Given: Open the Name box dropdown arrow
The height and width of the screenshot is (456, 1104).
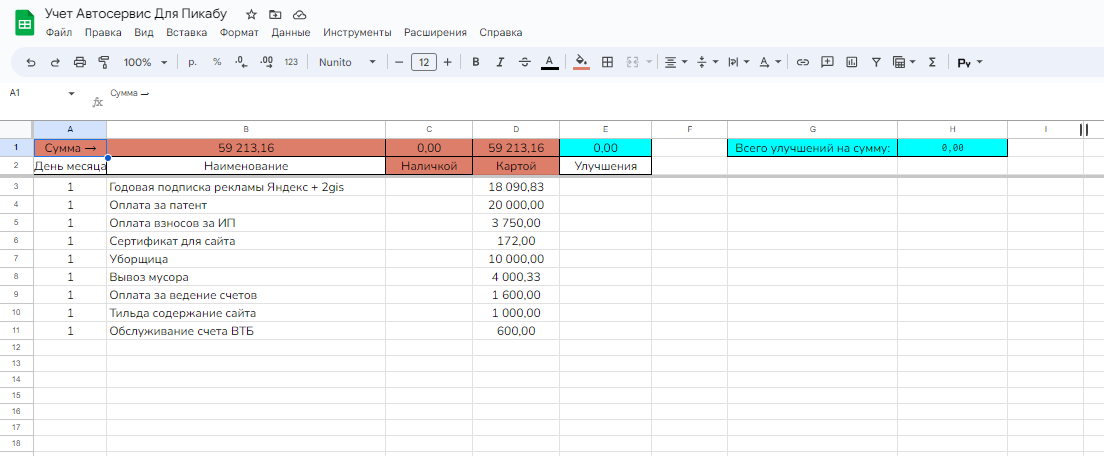Looking at the screenshot, I should pos(72,93).
